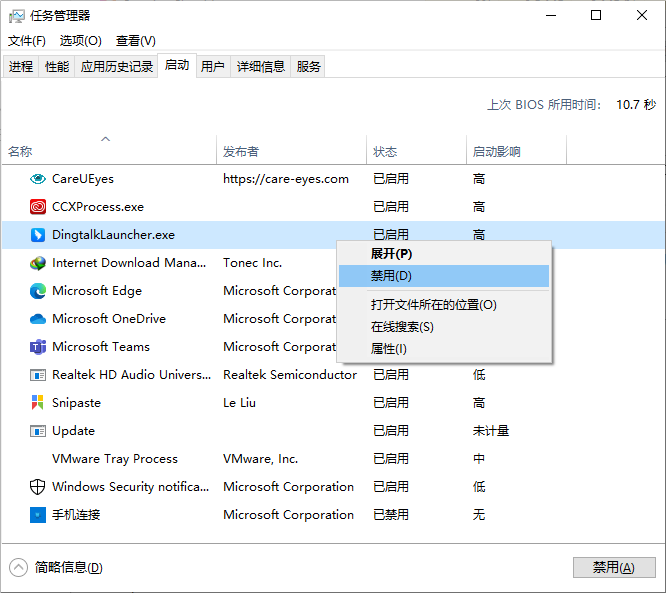Viewport: 666px width, 593px height.
Task: Click the Microsoft OneDrive cloud icon
Action: click(38, 319)
